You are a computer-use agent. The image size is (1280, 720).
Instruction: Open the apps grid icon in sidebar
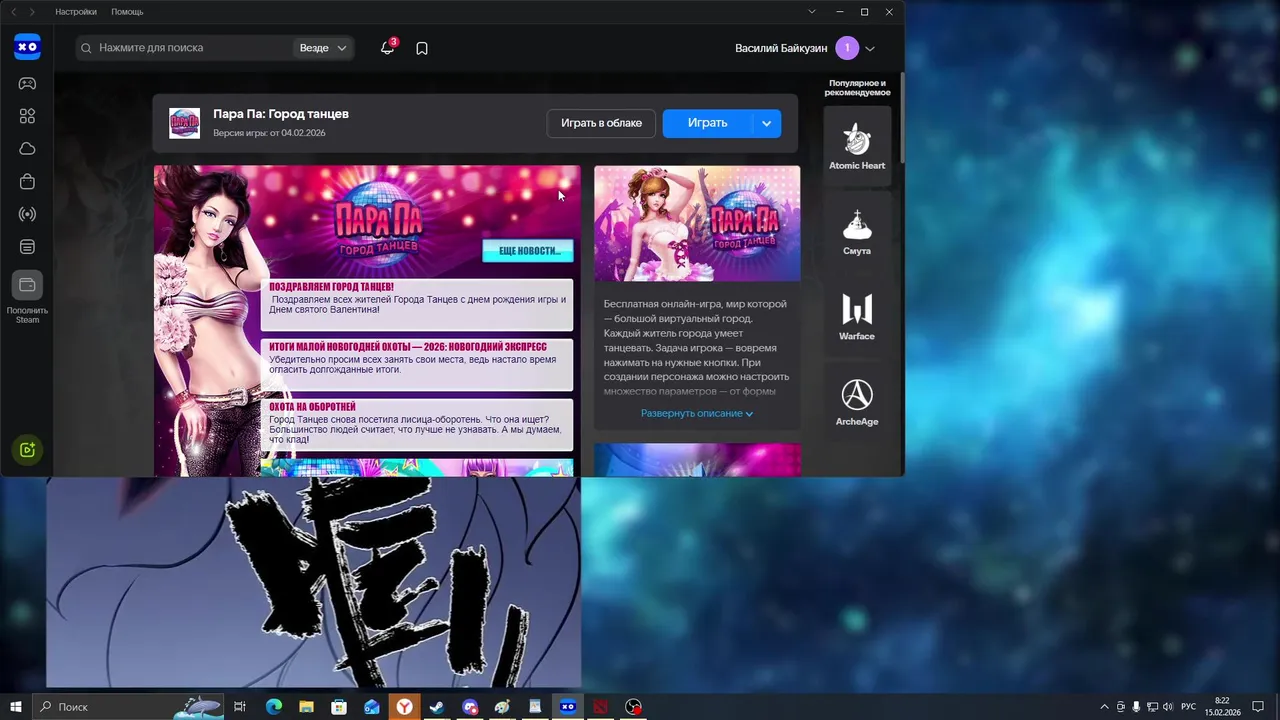click(x=27, y=116)
